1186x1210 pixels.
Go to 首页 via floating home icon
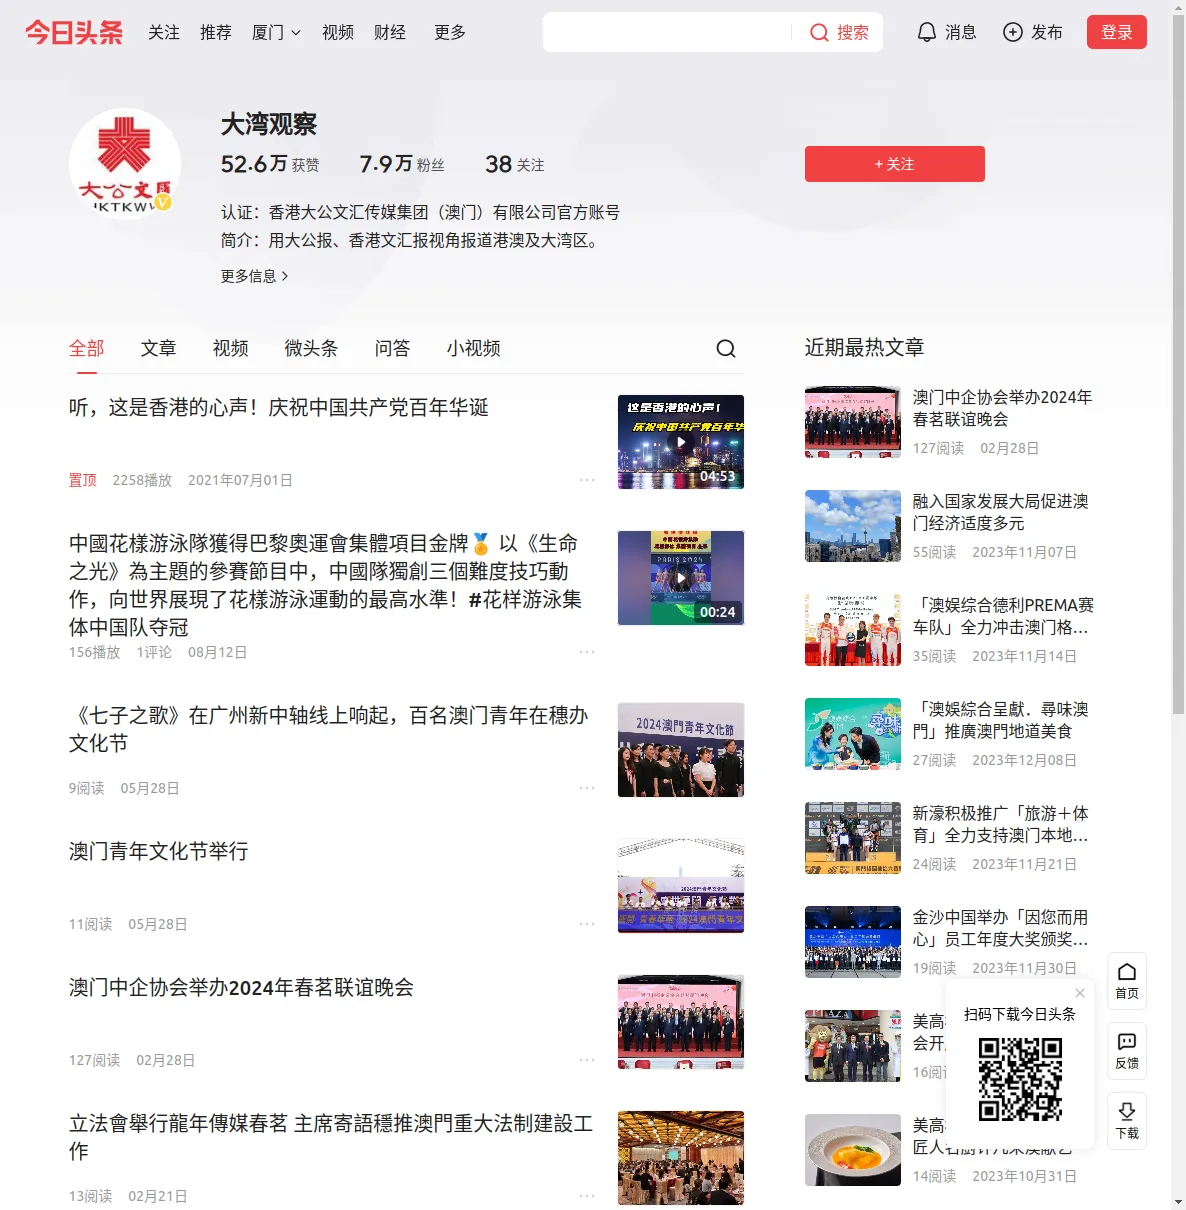click(1127, 980)
